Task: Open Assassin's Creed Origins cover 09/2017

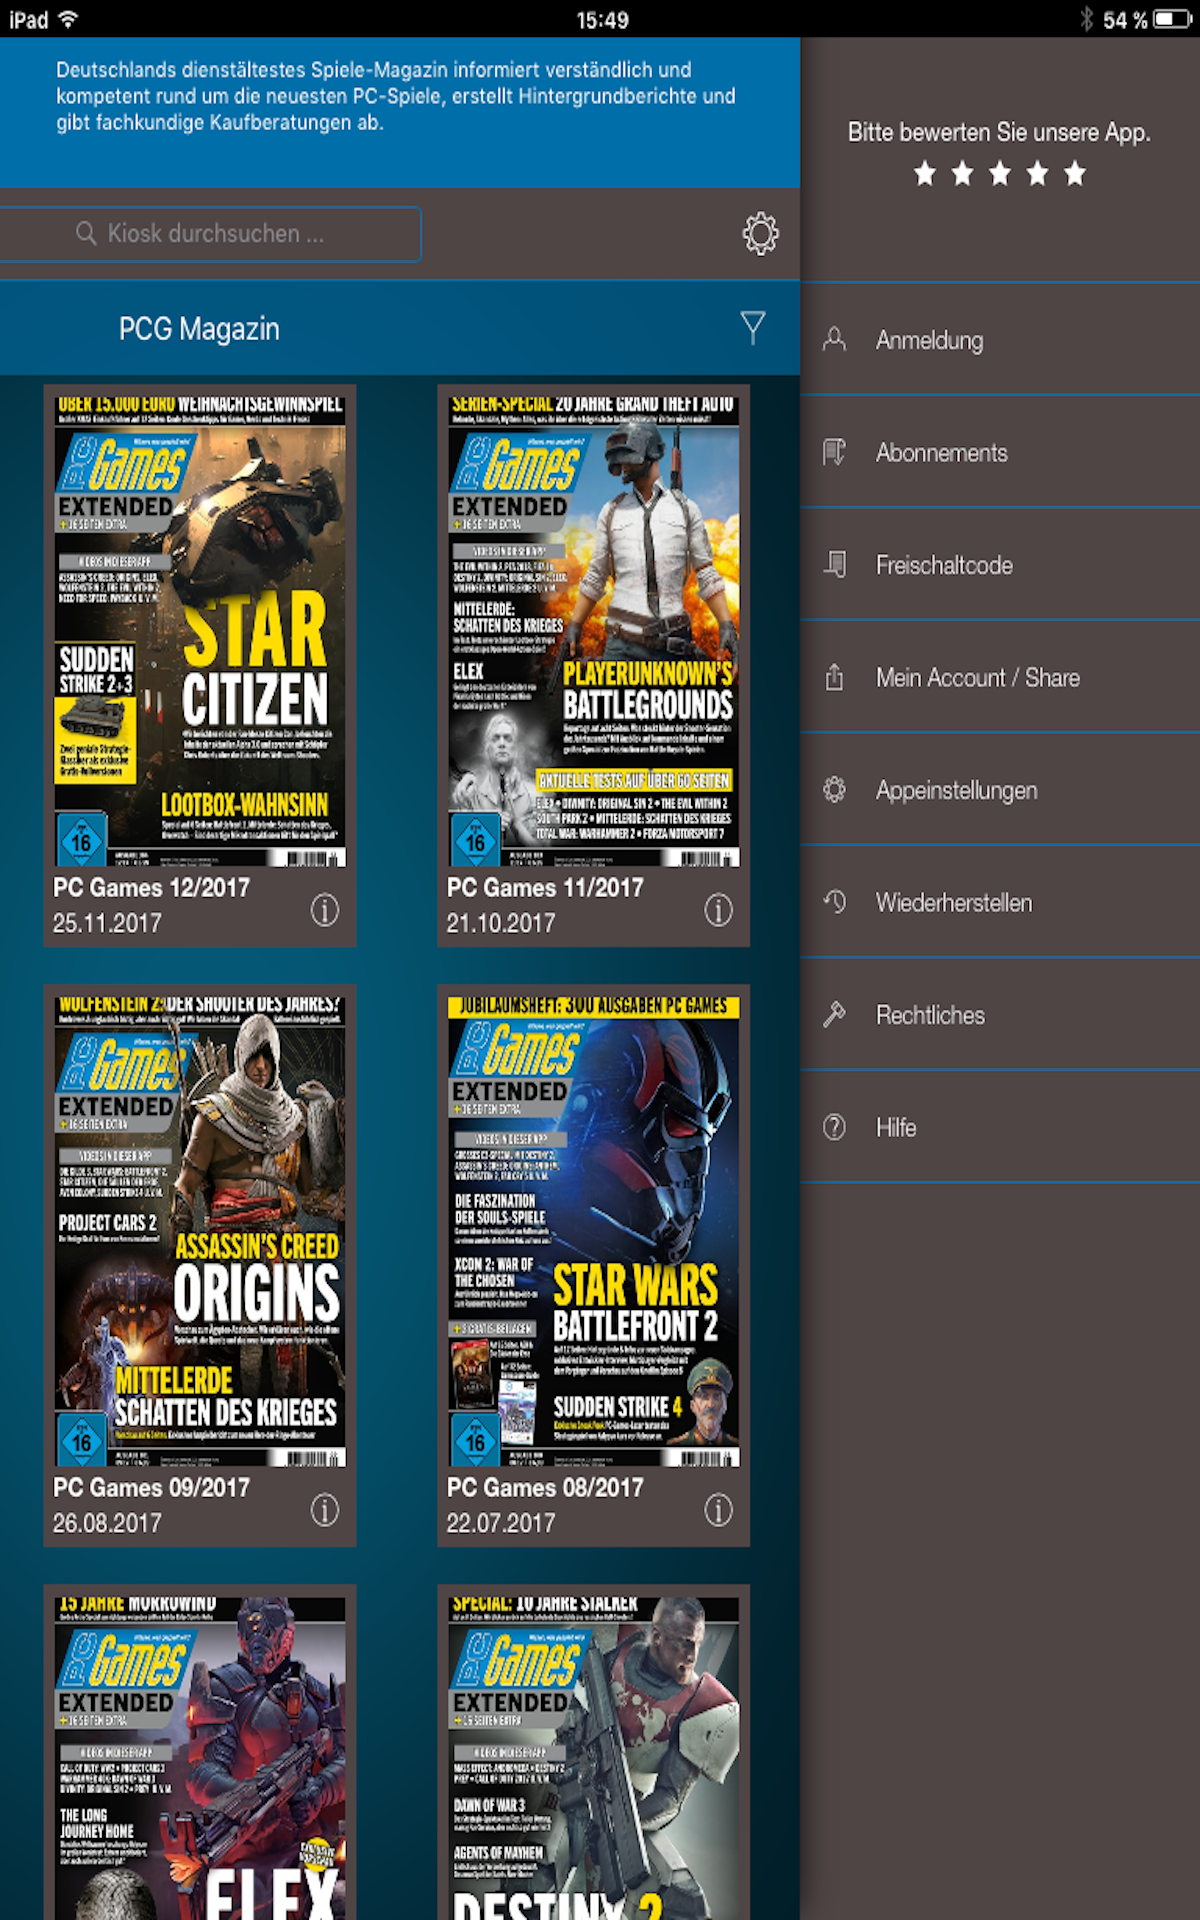Action: coord(200,1231)
